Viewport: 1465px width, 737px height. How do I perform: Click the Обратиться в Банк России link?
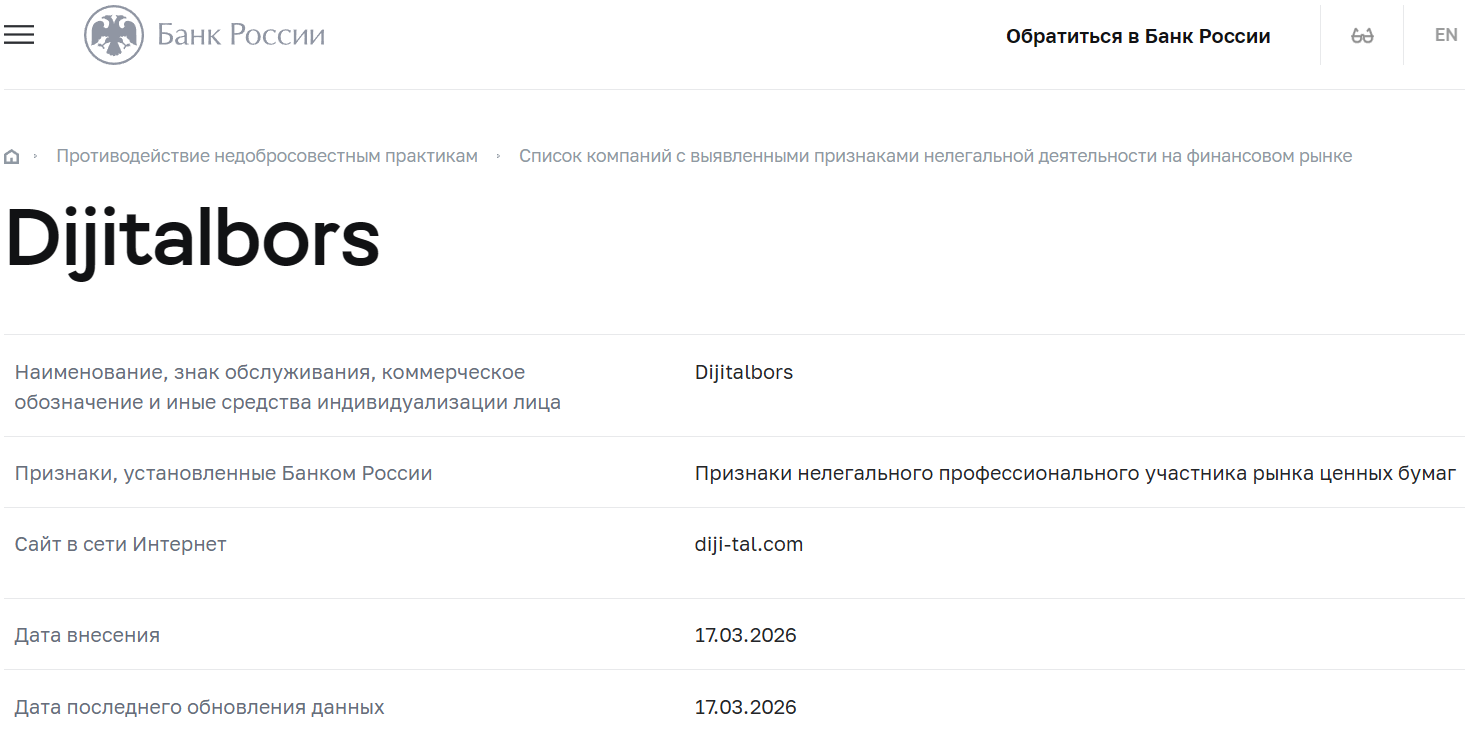[1139, 35]
